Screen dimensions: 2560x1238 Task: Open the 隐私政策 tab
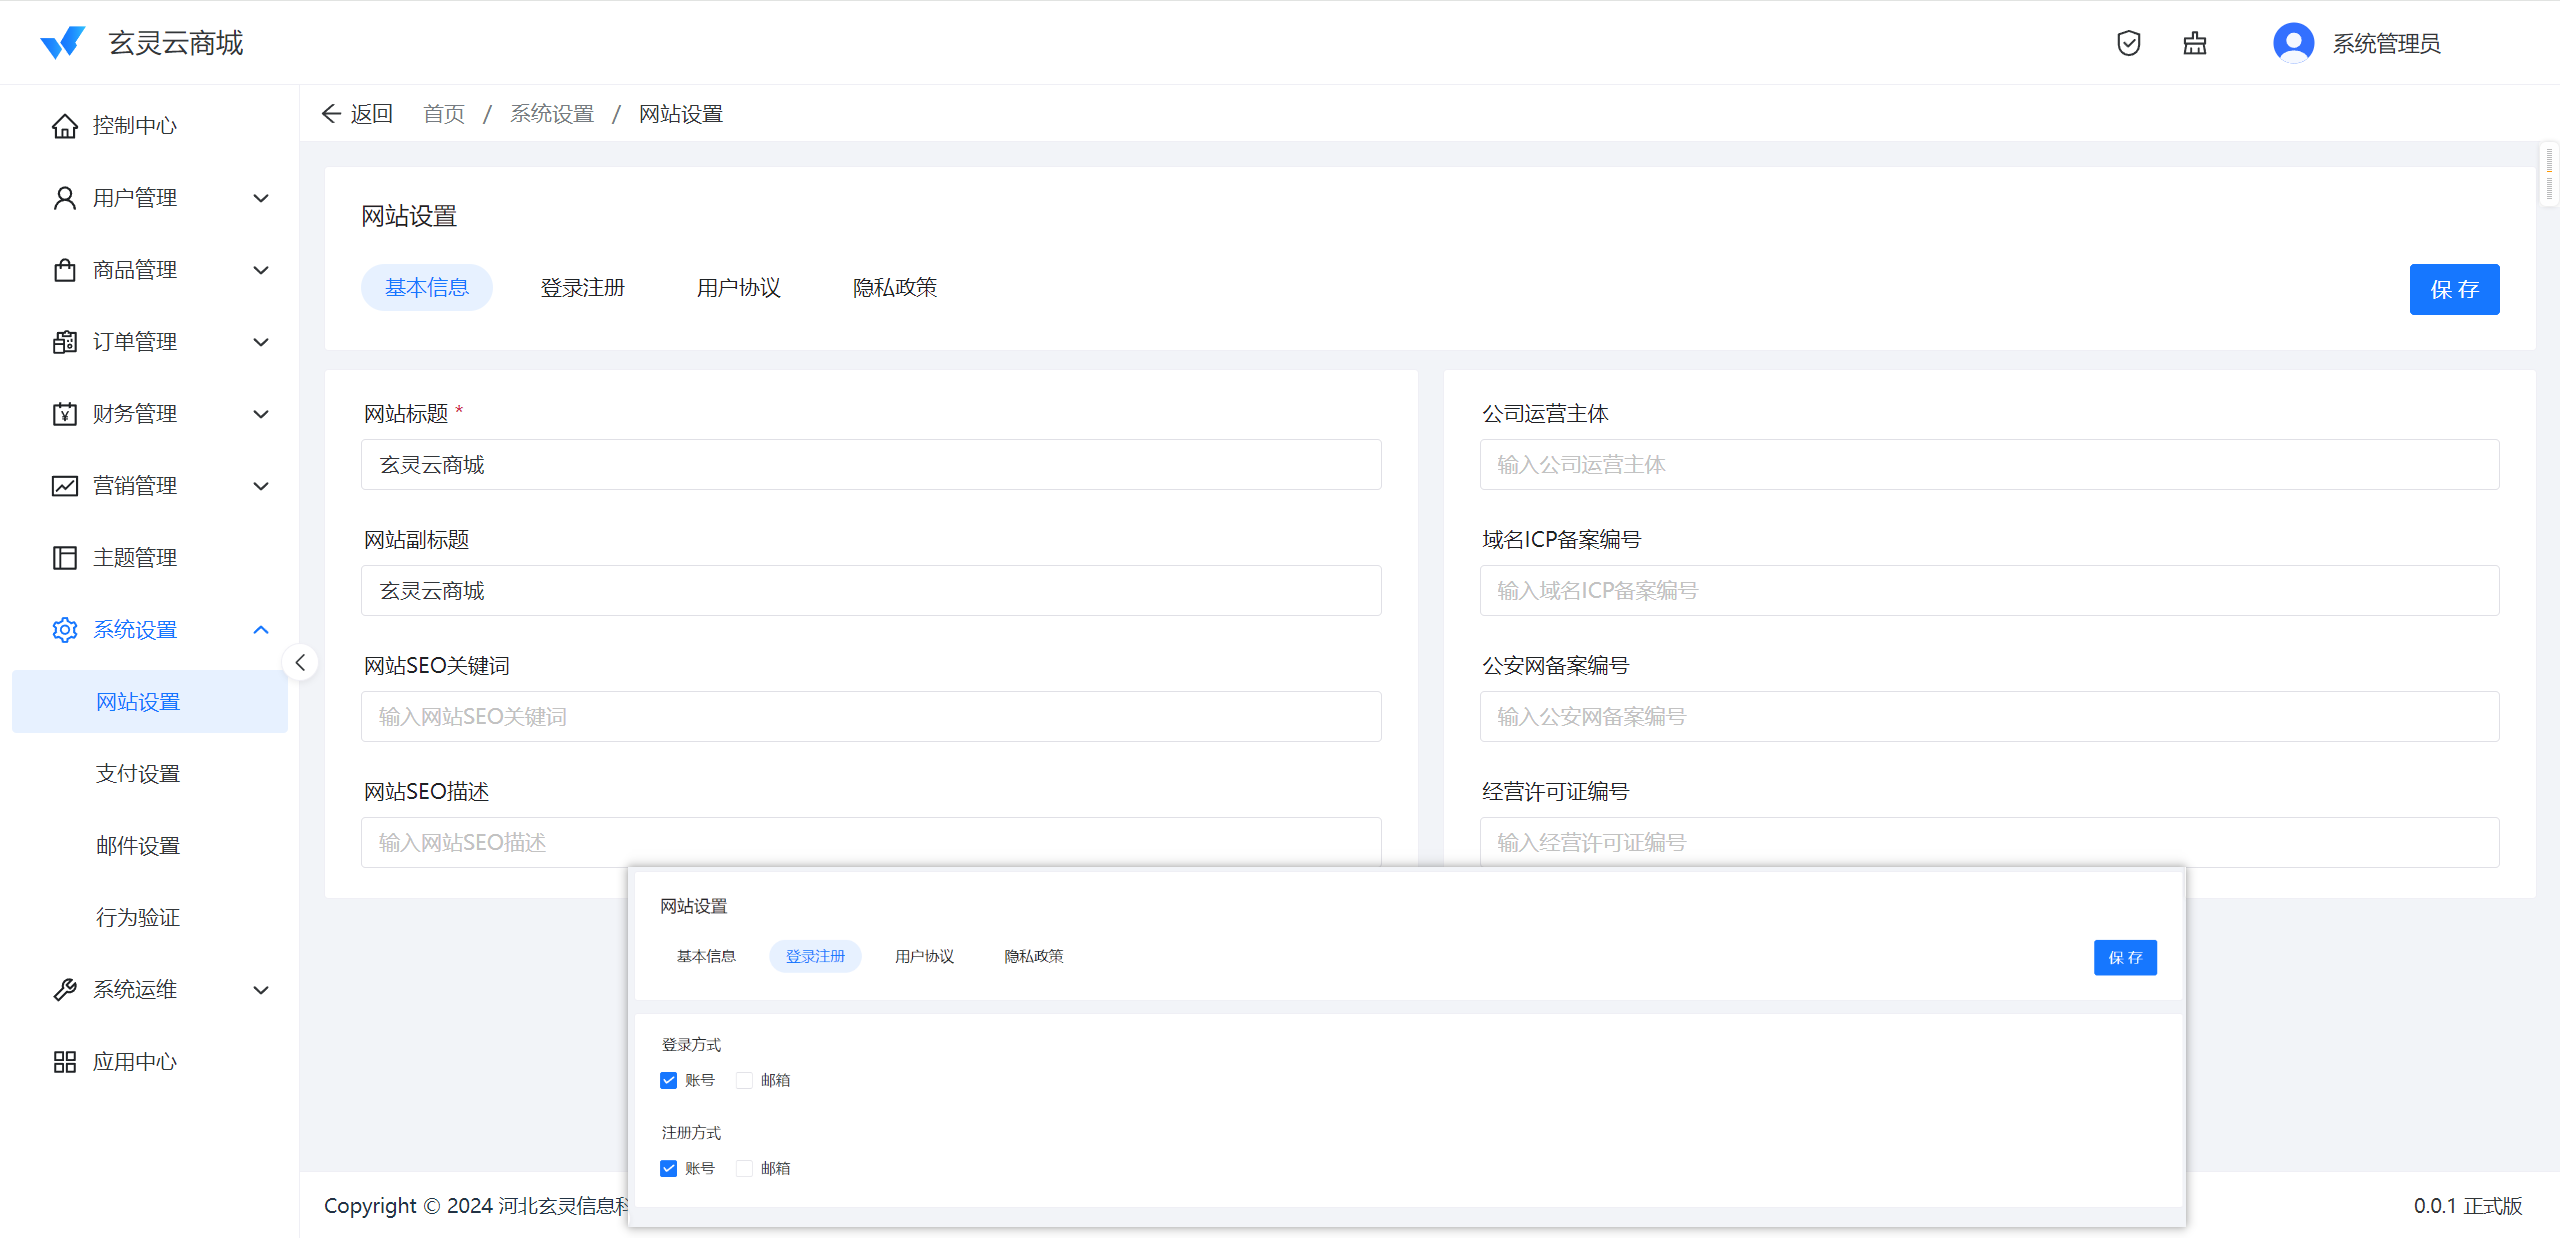point(894,288)
